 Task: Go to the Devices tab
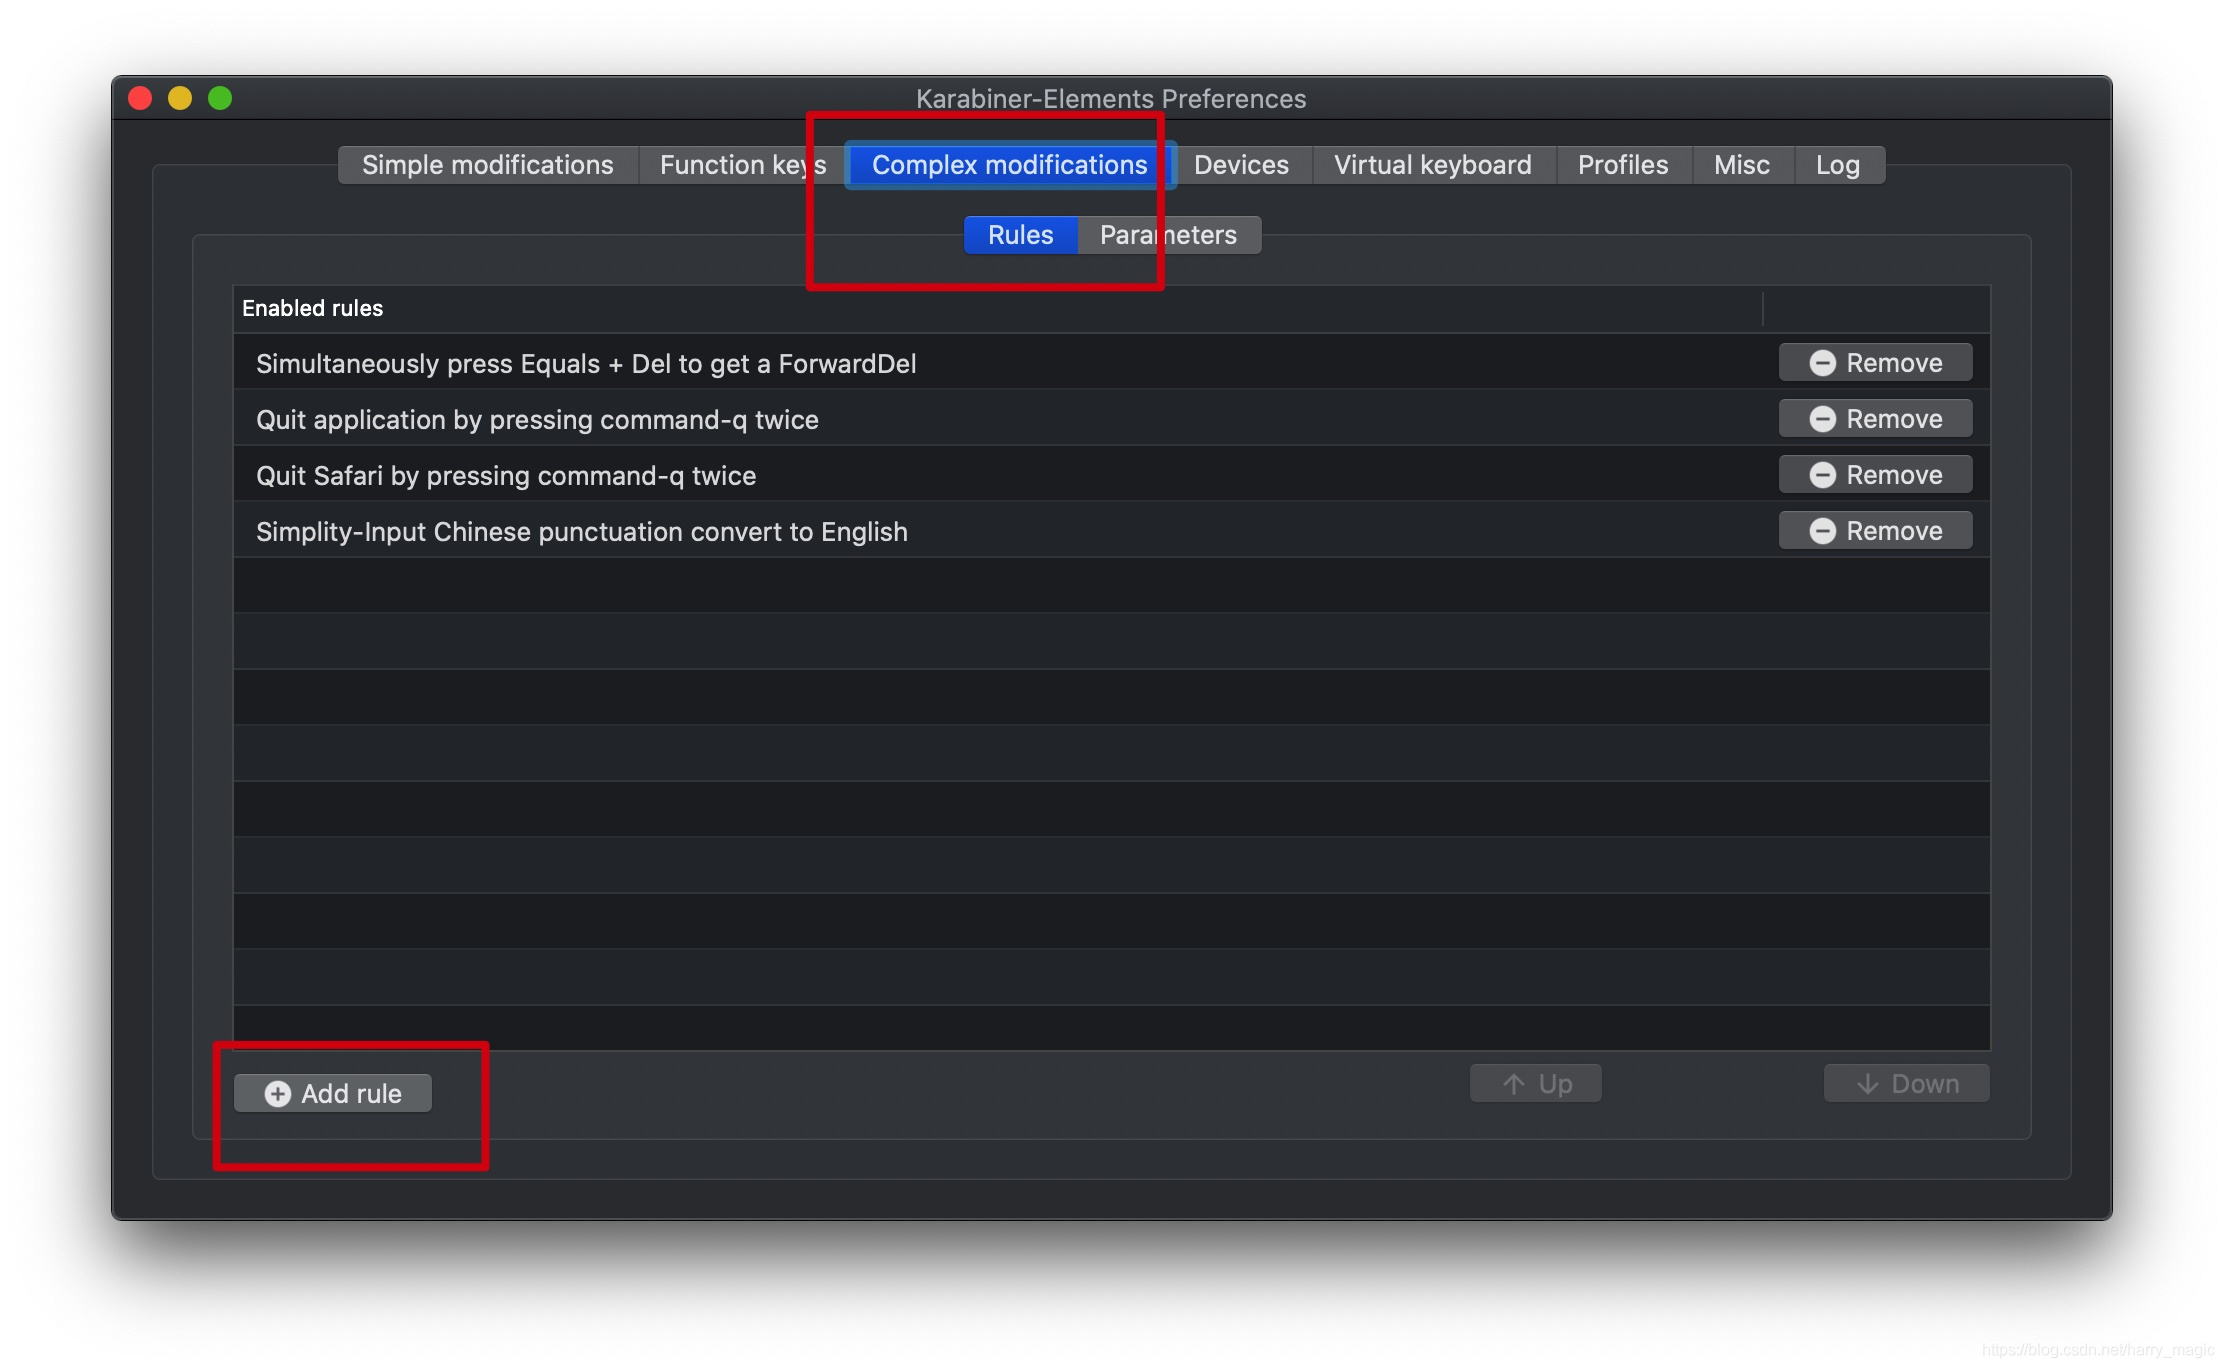(x=1241, y=165)
